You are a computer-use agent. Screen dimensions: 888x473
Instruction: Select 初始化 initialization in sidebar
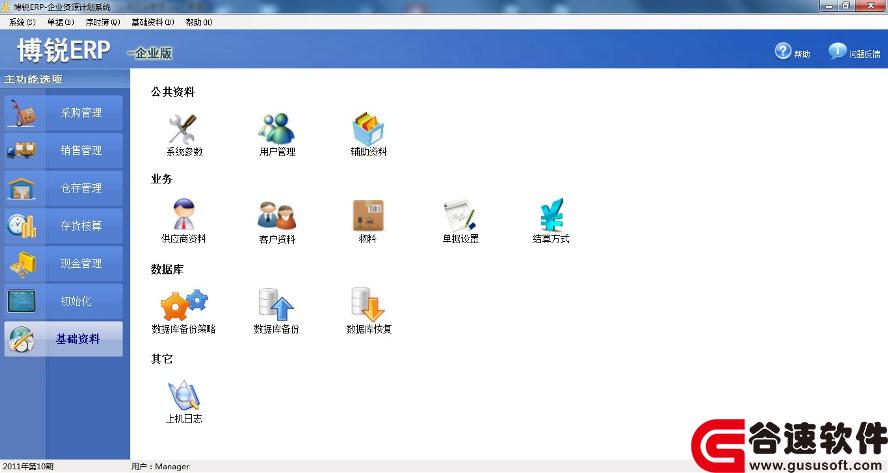[x=63, y=301]
